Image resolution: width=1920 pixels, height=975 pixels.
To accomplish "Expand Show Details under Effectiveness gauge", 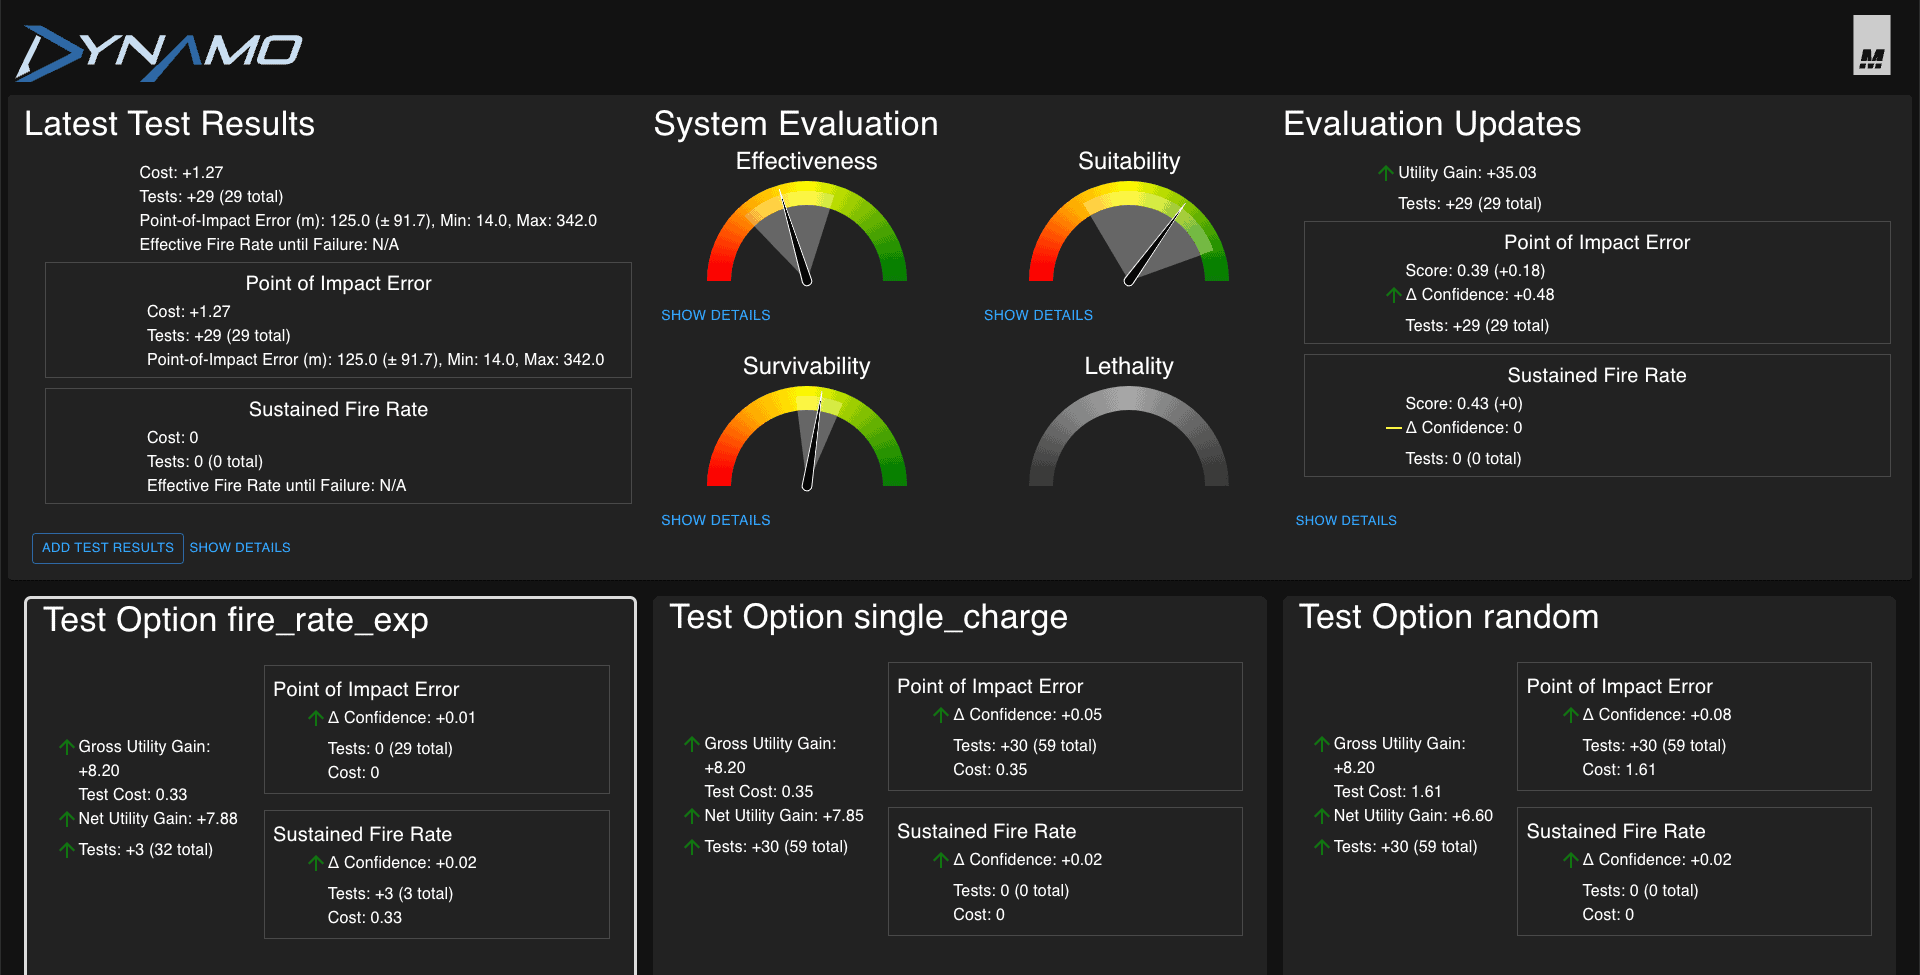I will (715, 315).
